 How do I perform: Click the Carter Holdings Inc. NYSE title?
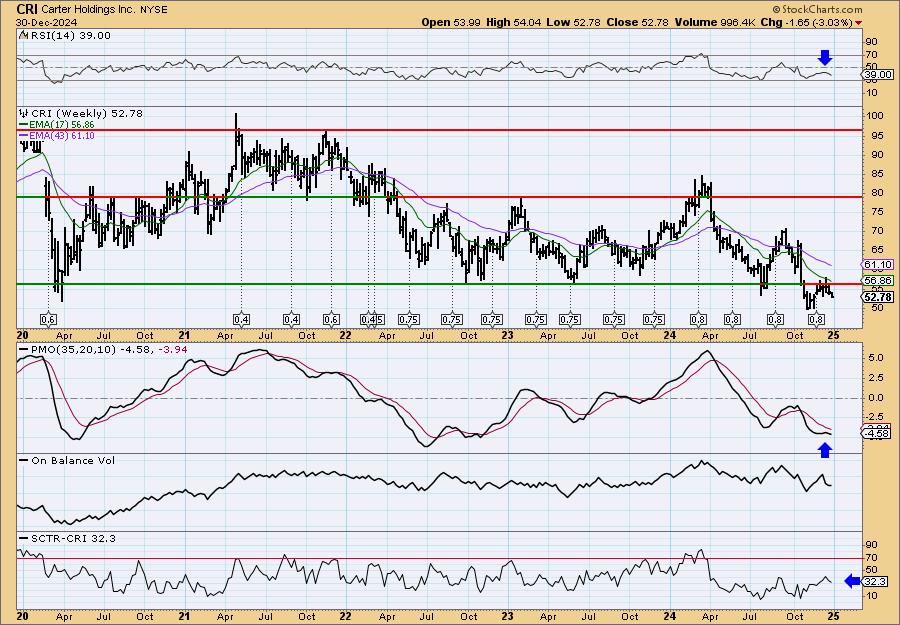point(104,10)
